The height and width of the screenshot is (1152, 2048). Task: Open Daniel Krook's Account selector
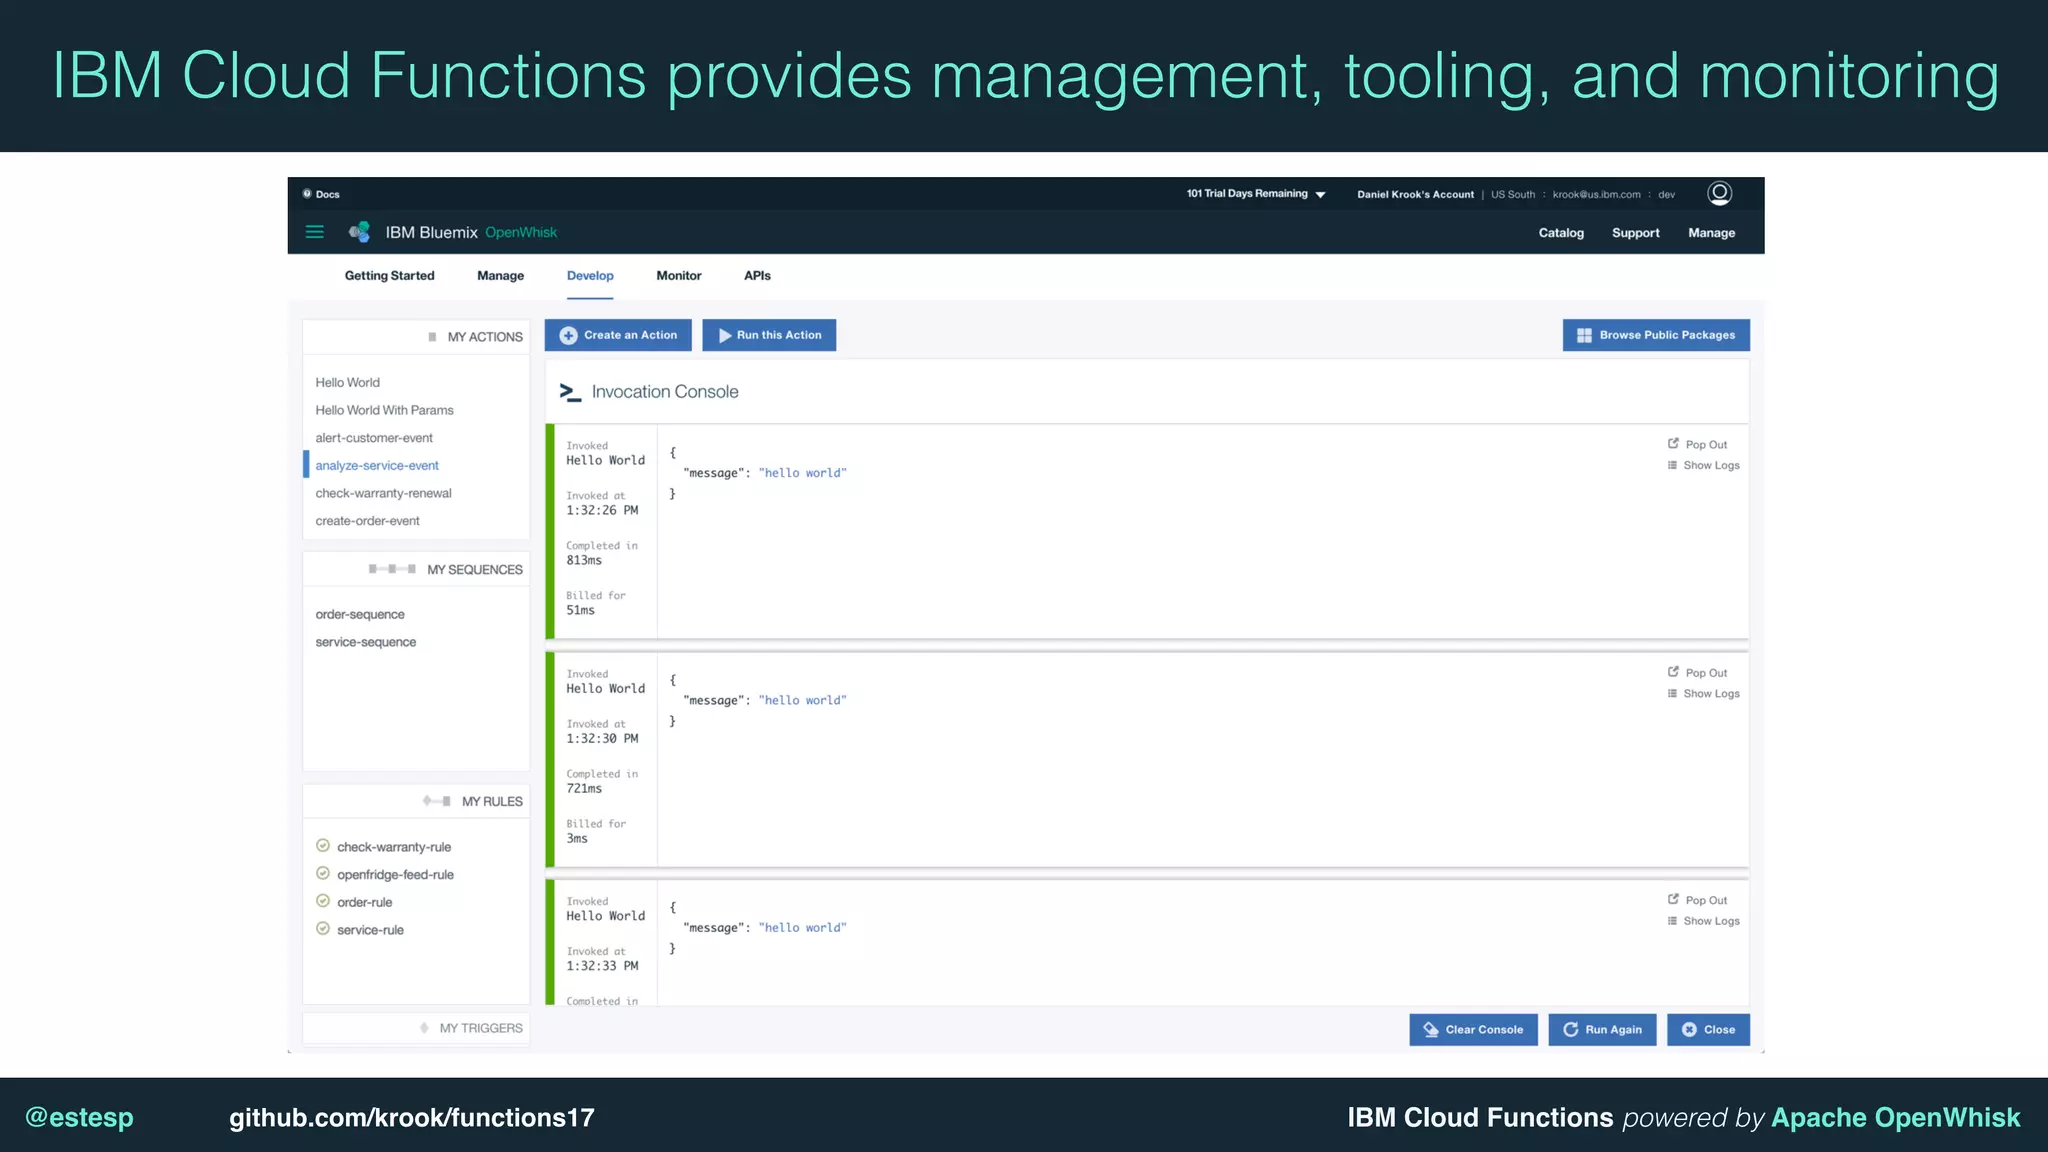point(1415,194)
